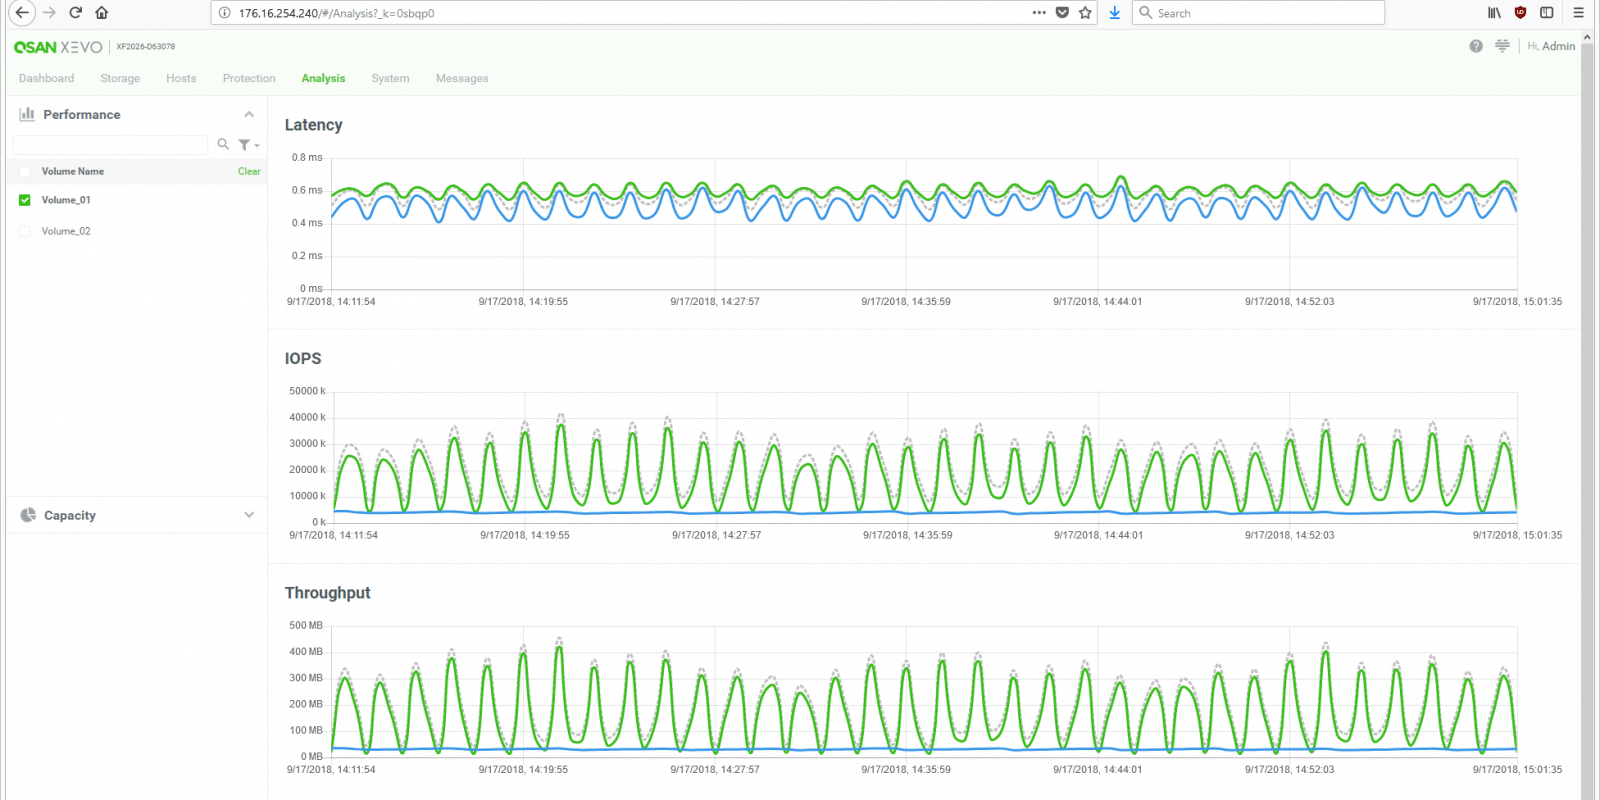Click the XF2026-D63078 device name
Screen dimensions: 1600x800
pos(146,47)
